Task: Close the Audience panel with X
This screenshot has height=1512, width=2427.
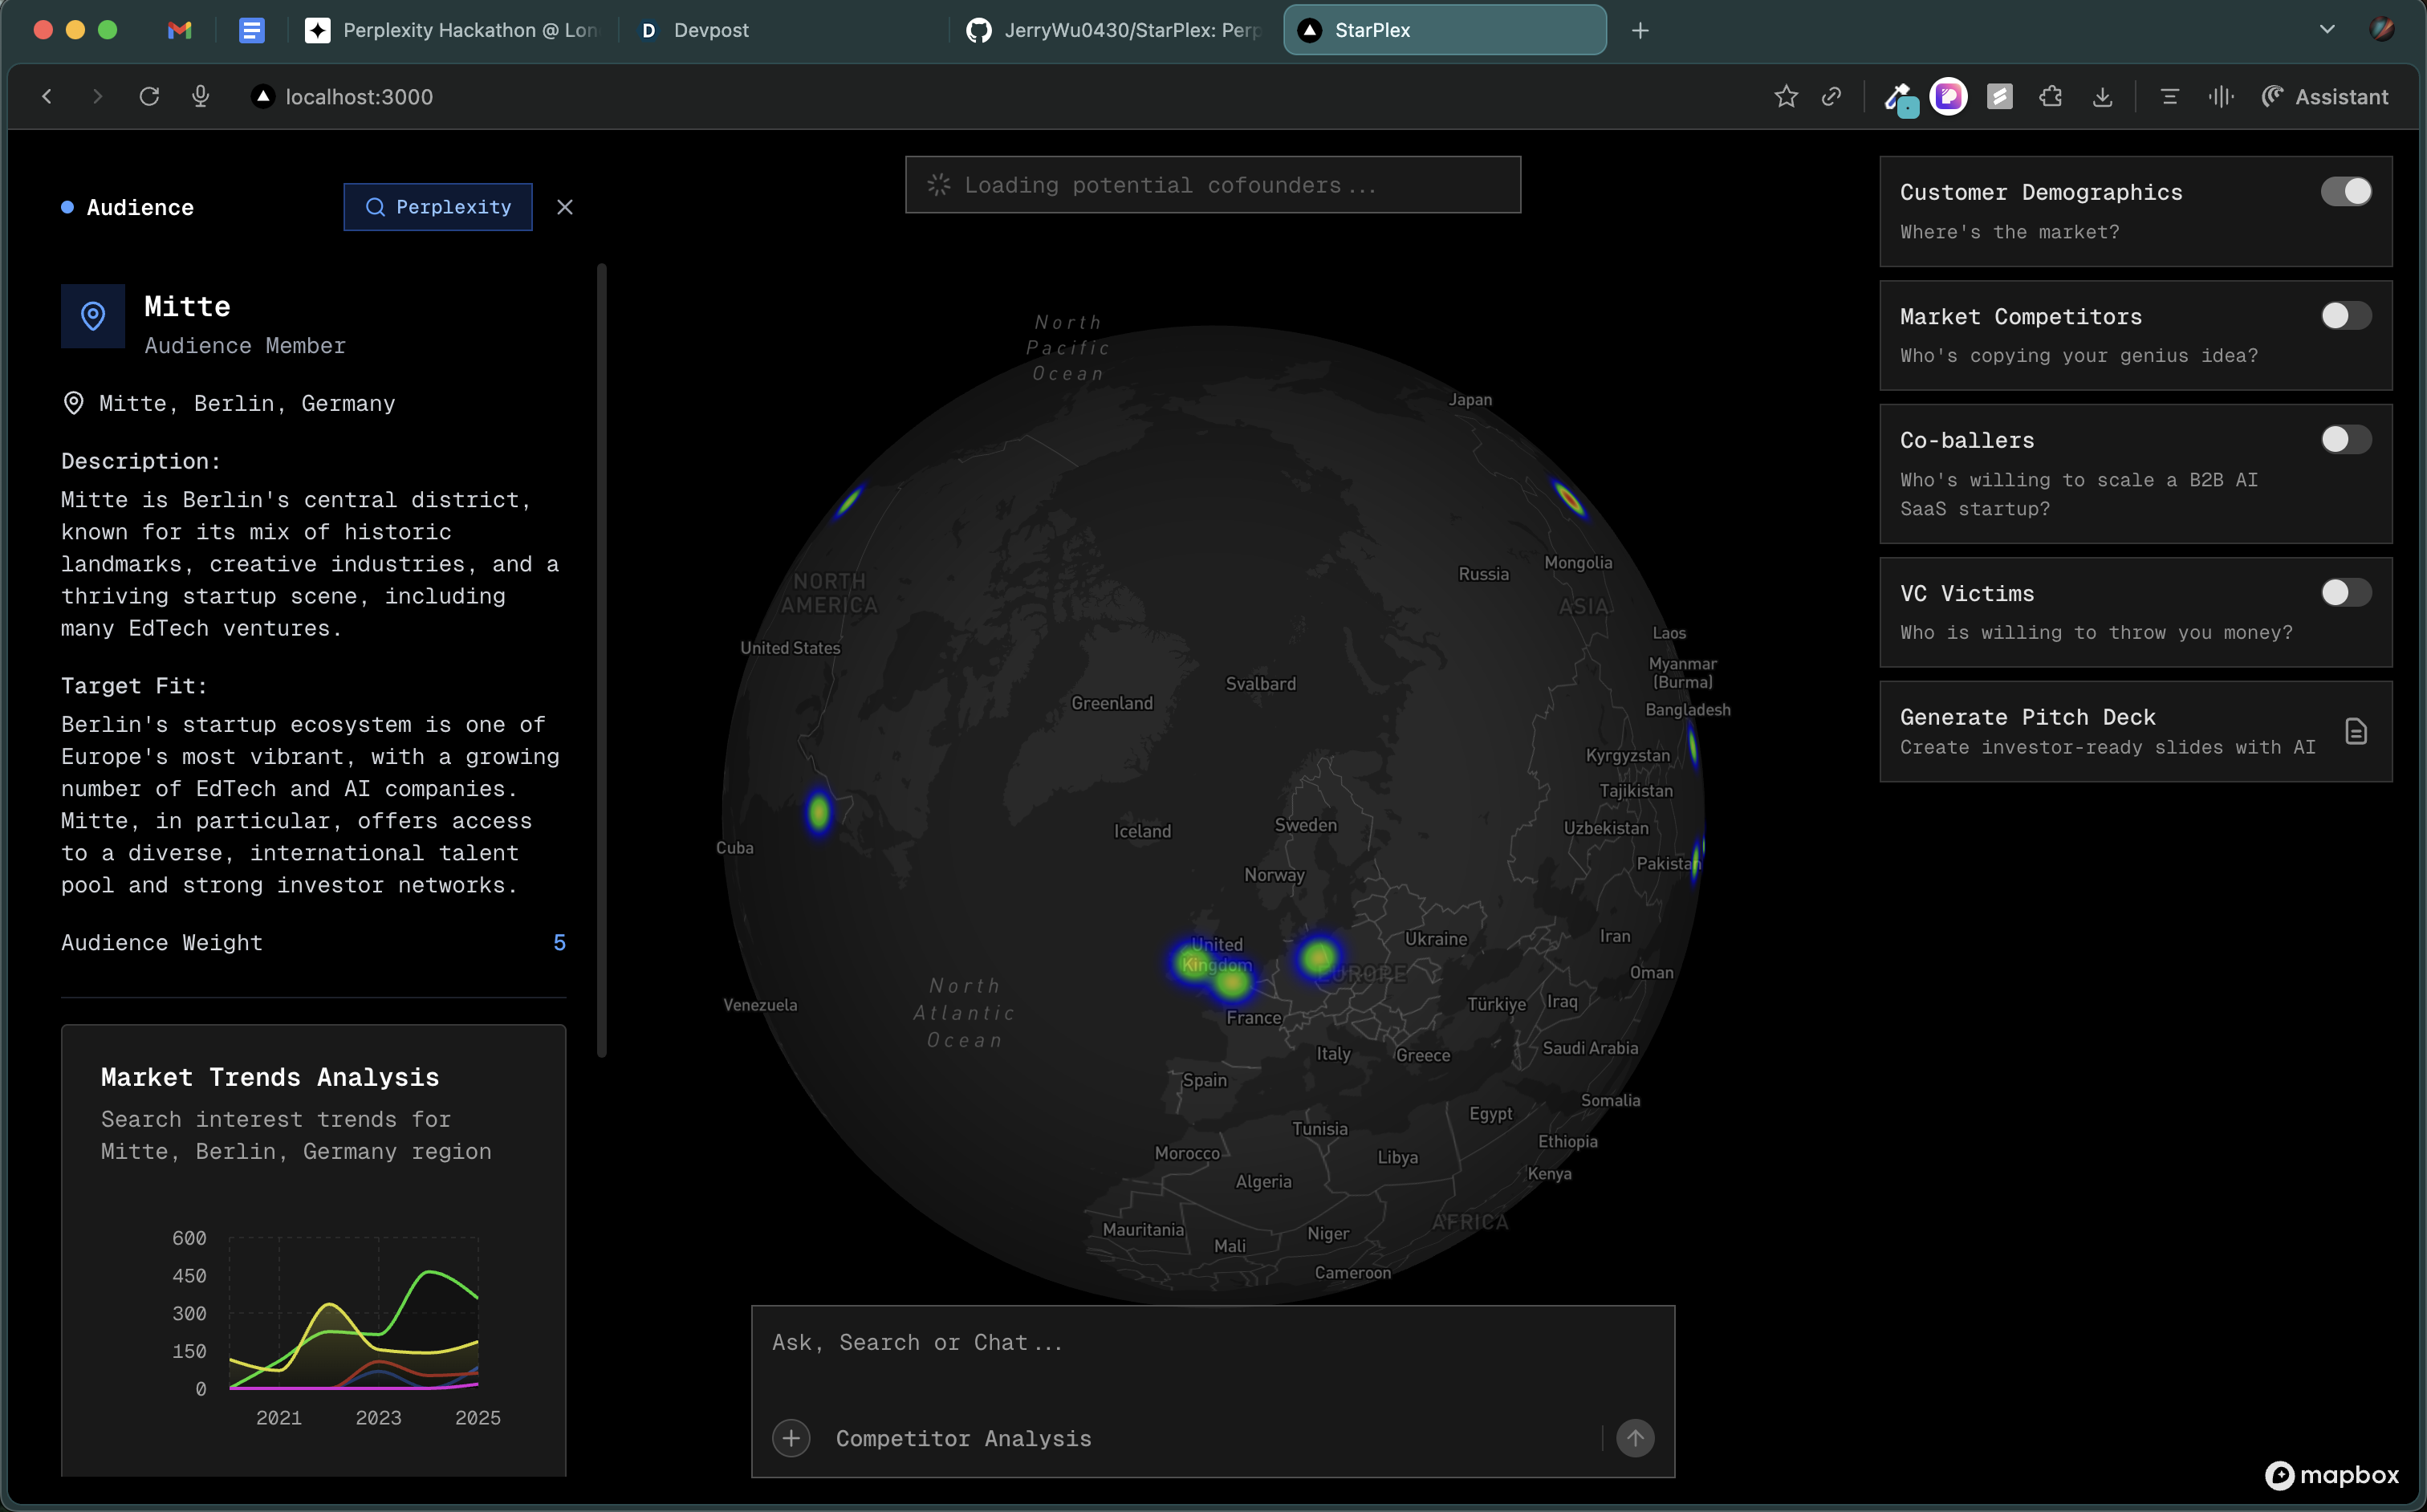Action: tap(565, 207)
